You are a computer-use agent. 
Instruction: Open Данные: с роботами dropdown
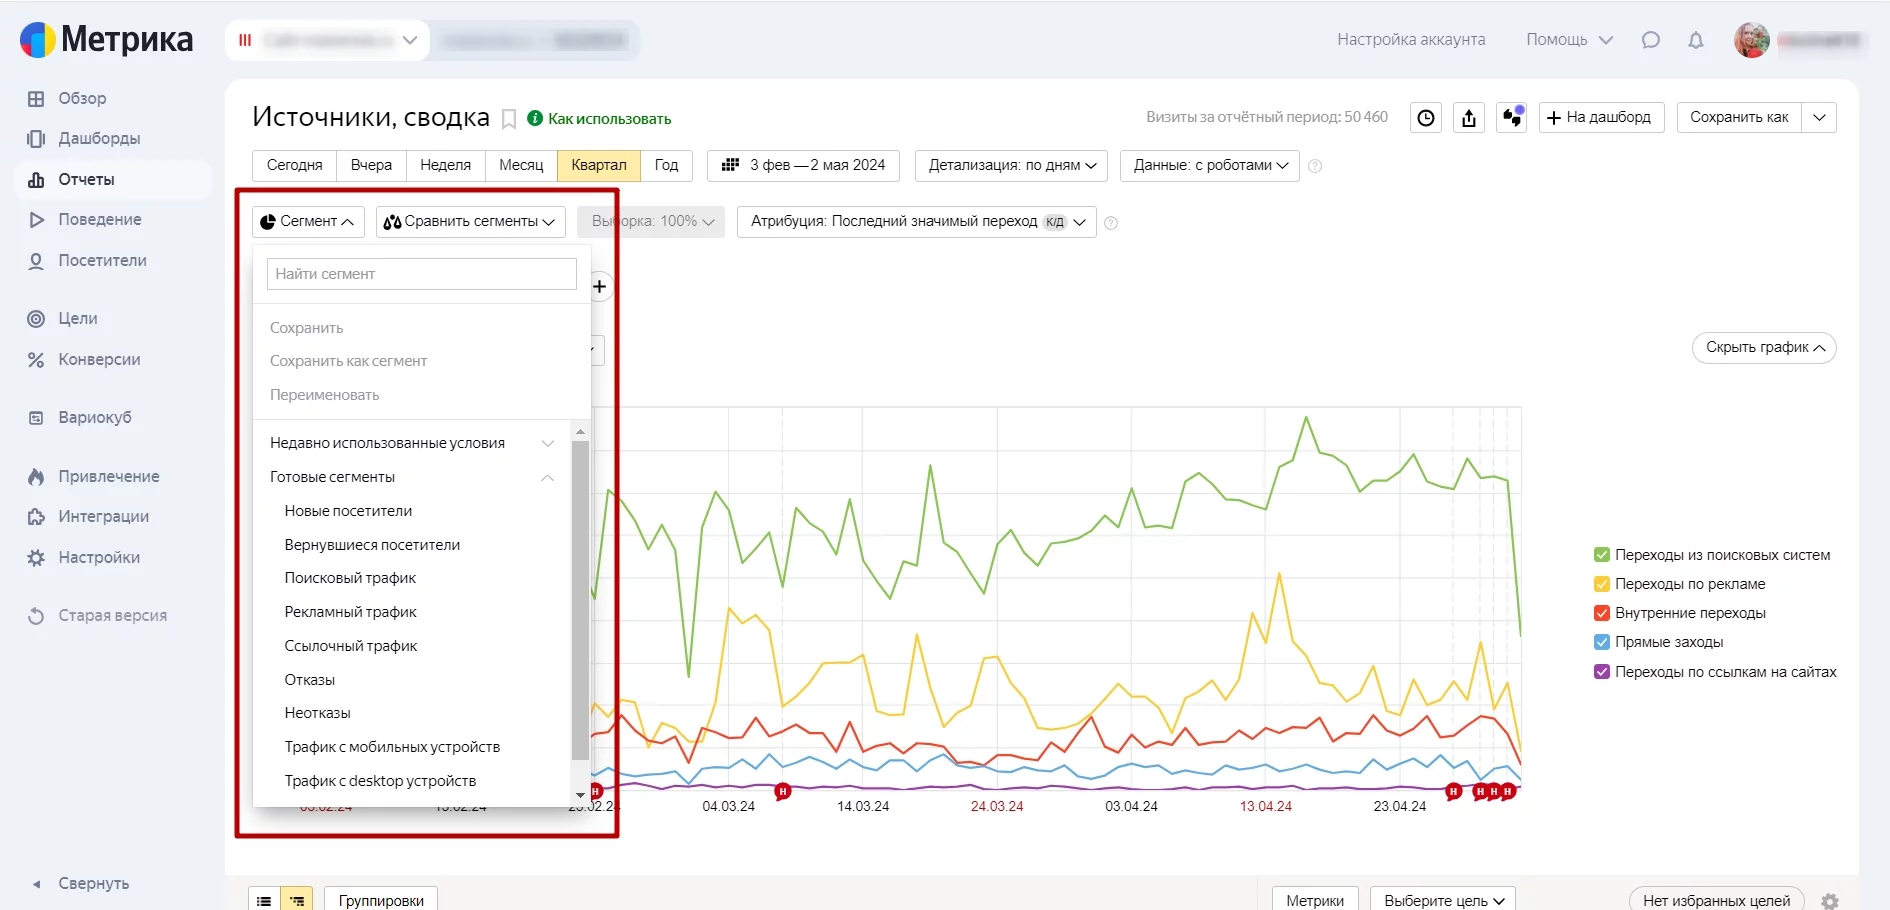(1210, 165)
